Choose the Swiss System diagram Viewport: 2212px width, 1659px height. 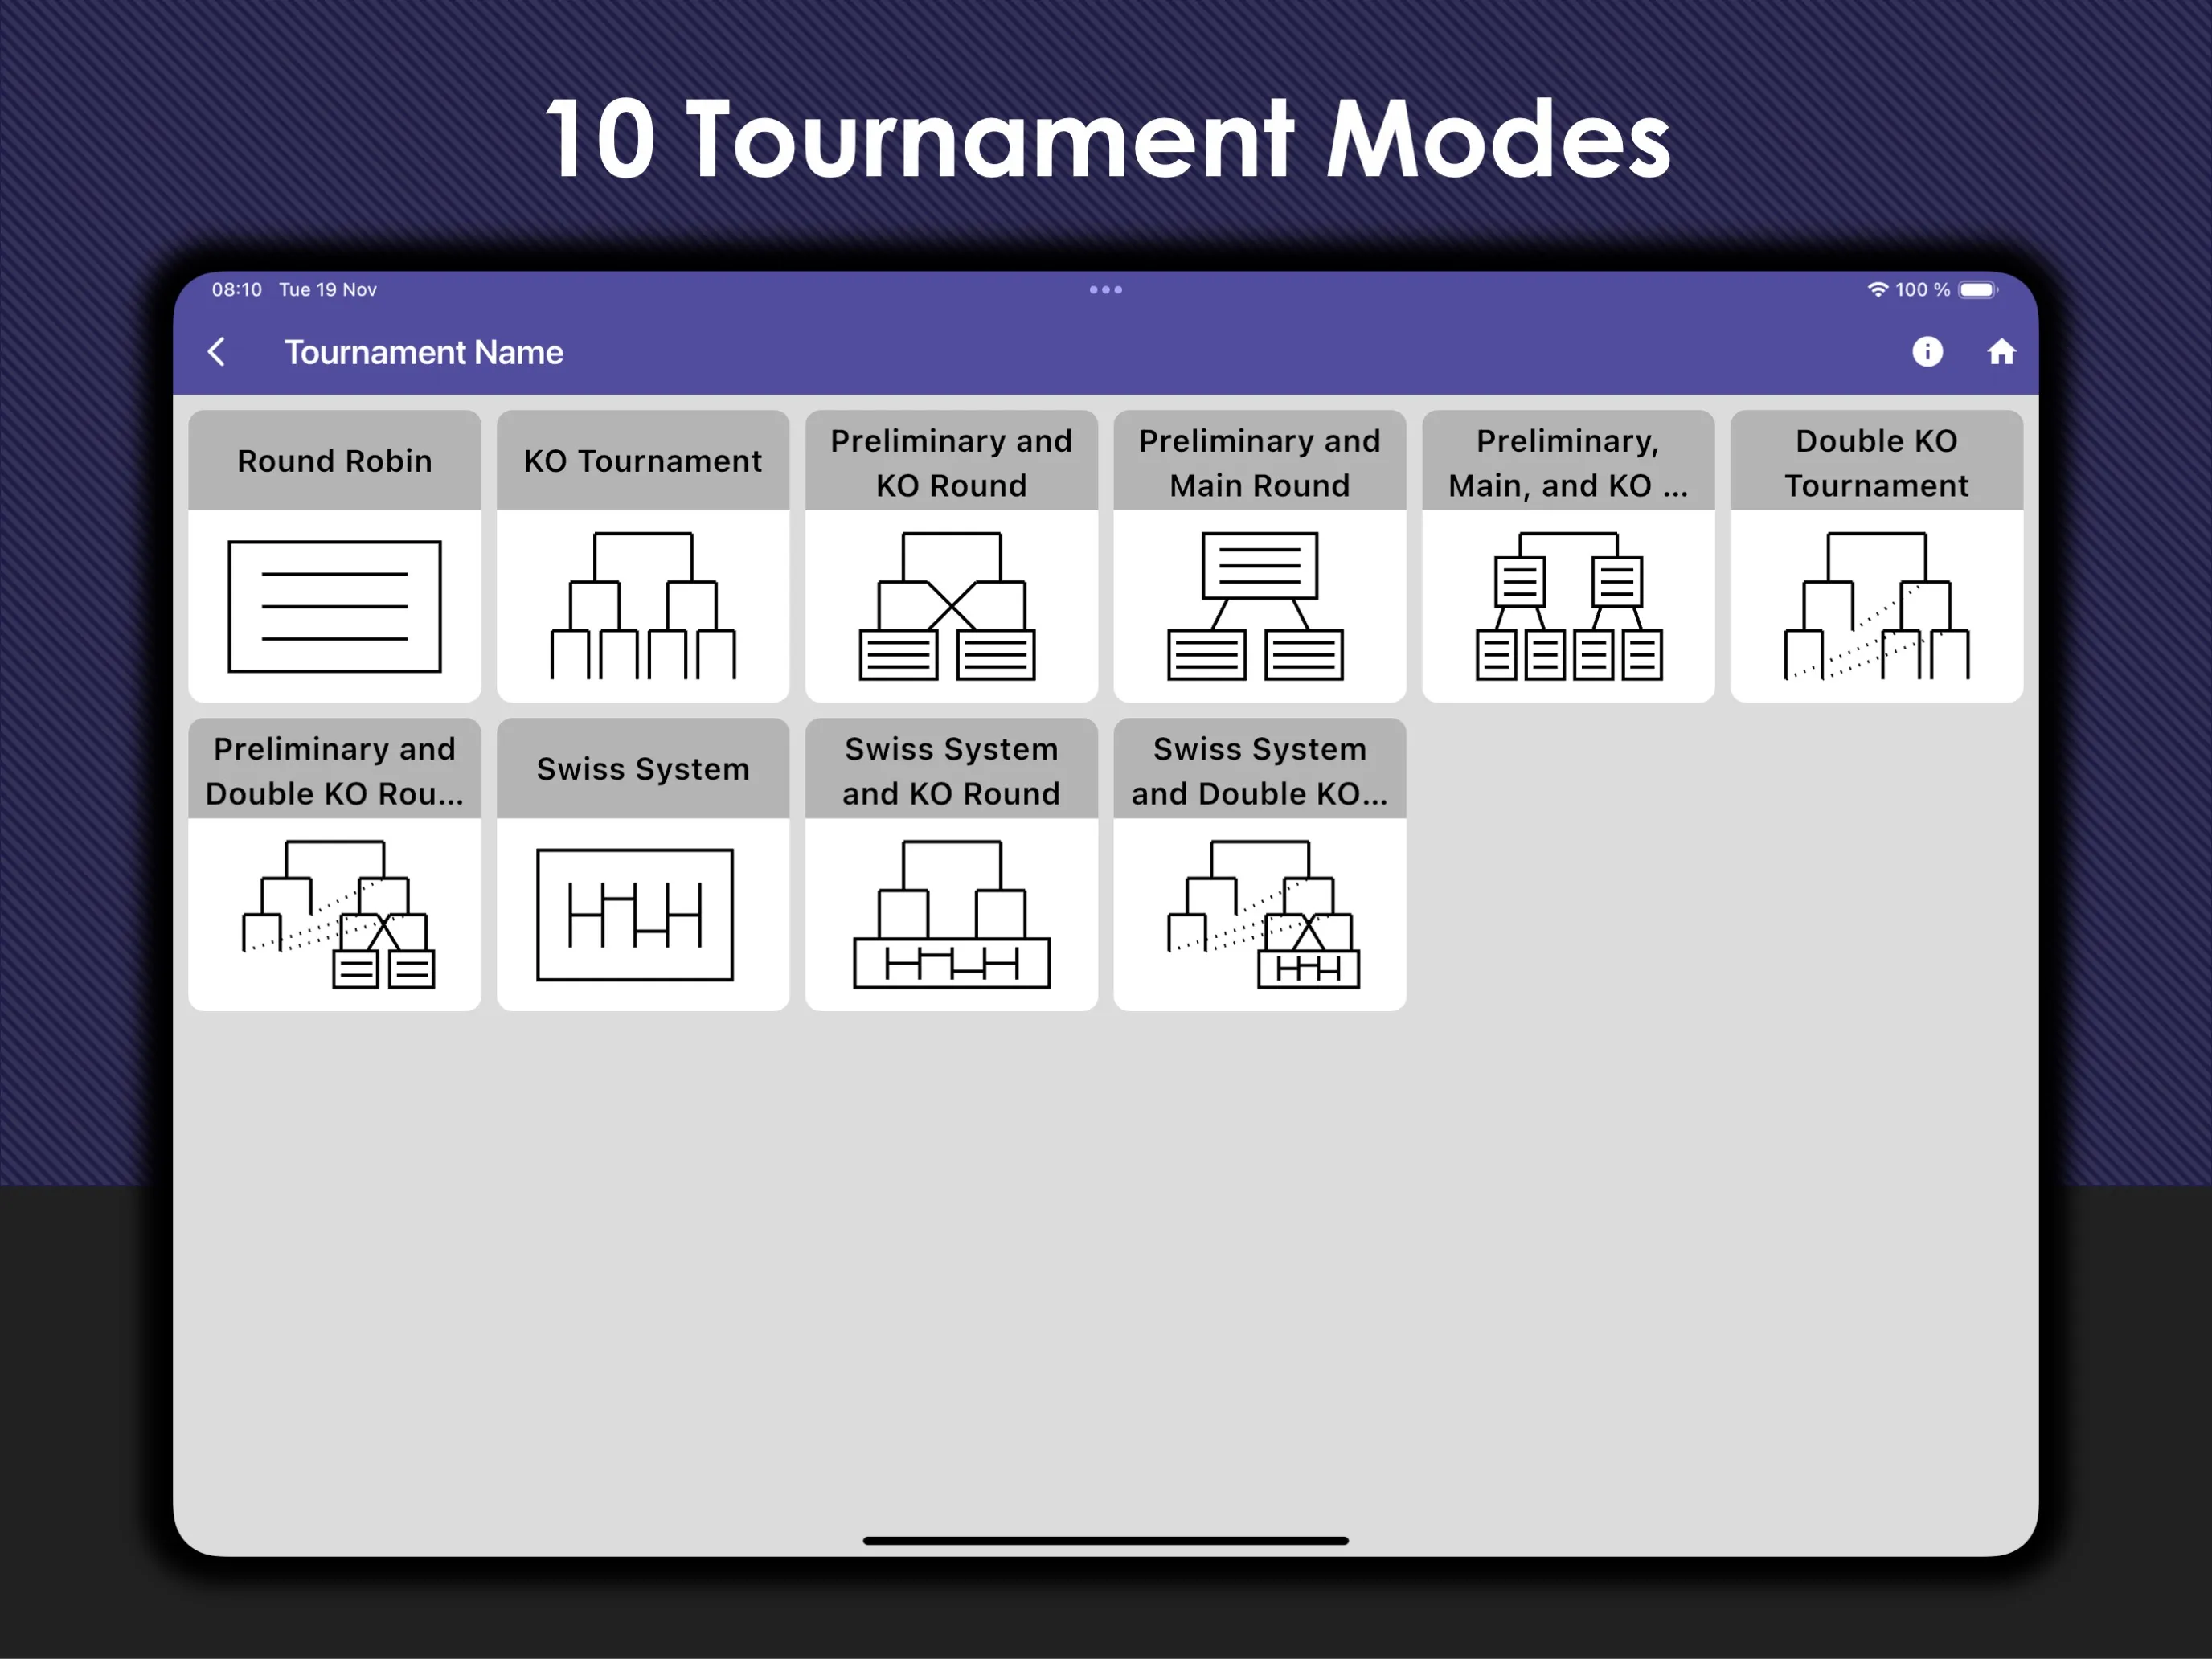tap(635, 914)
